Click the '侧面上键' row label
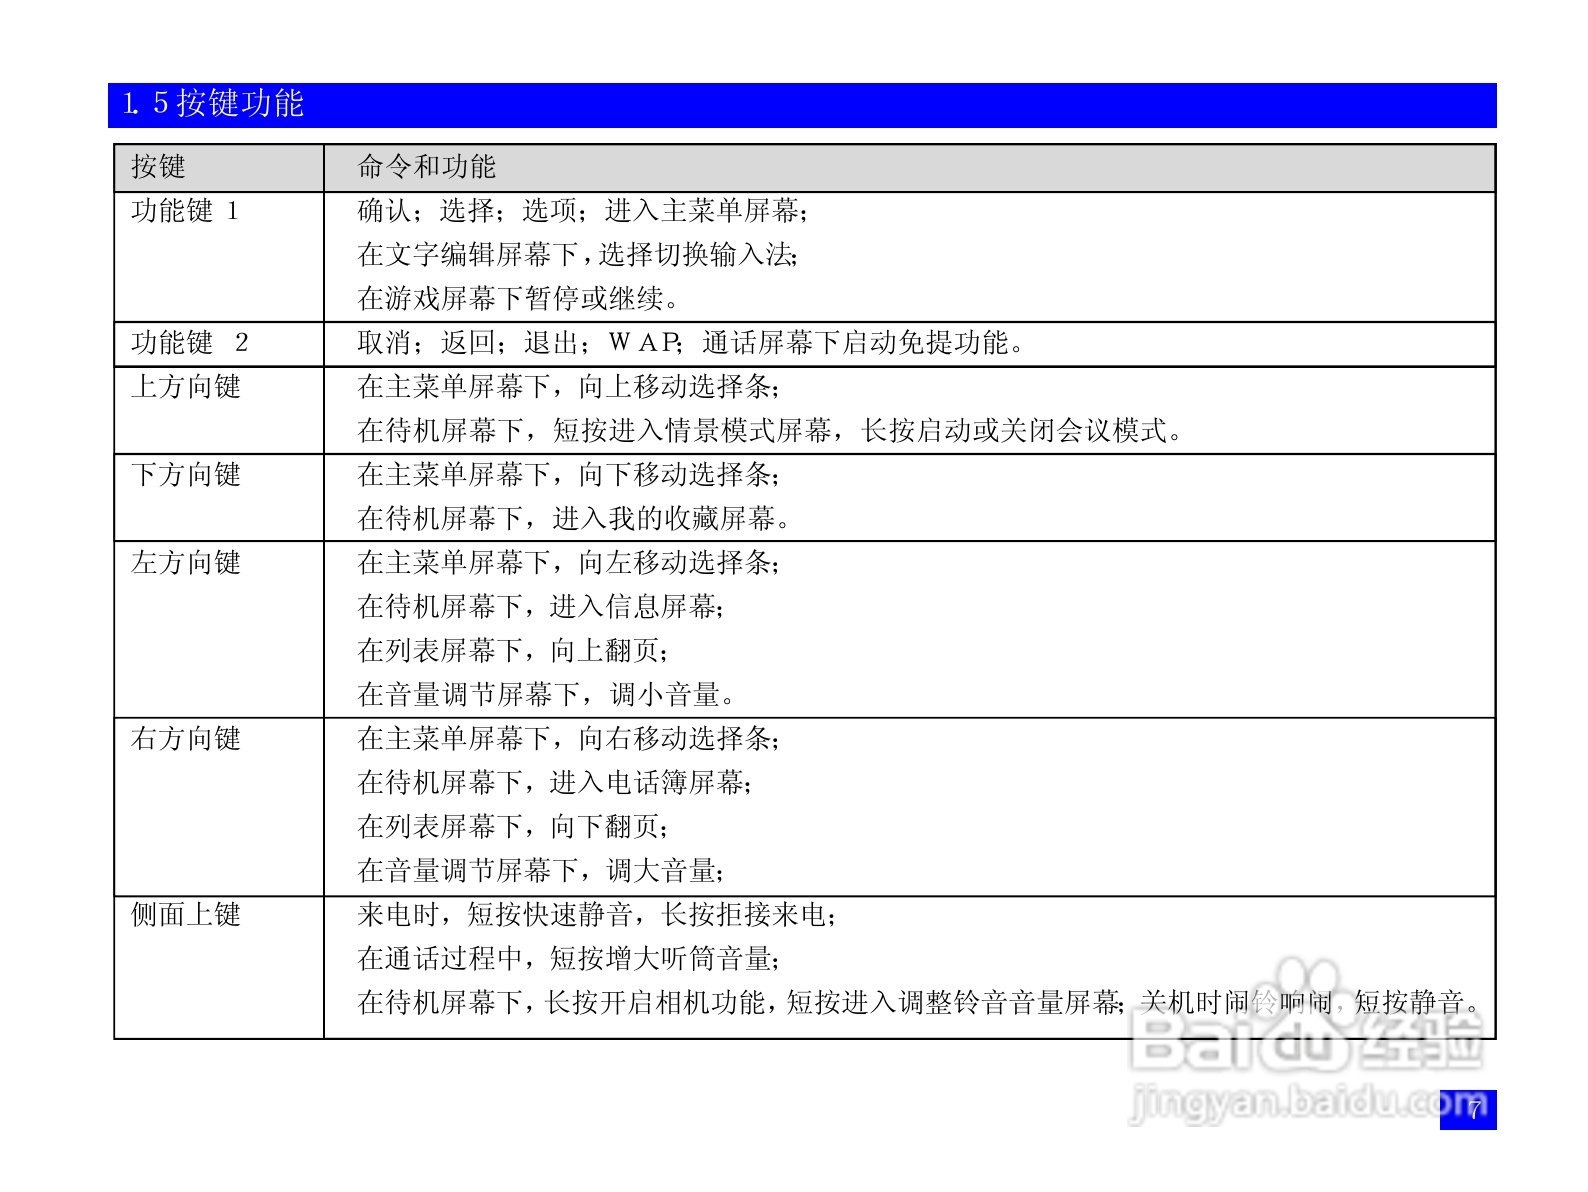 pos(186,915)
